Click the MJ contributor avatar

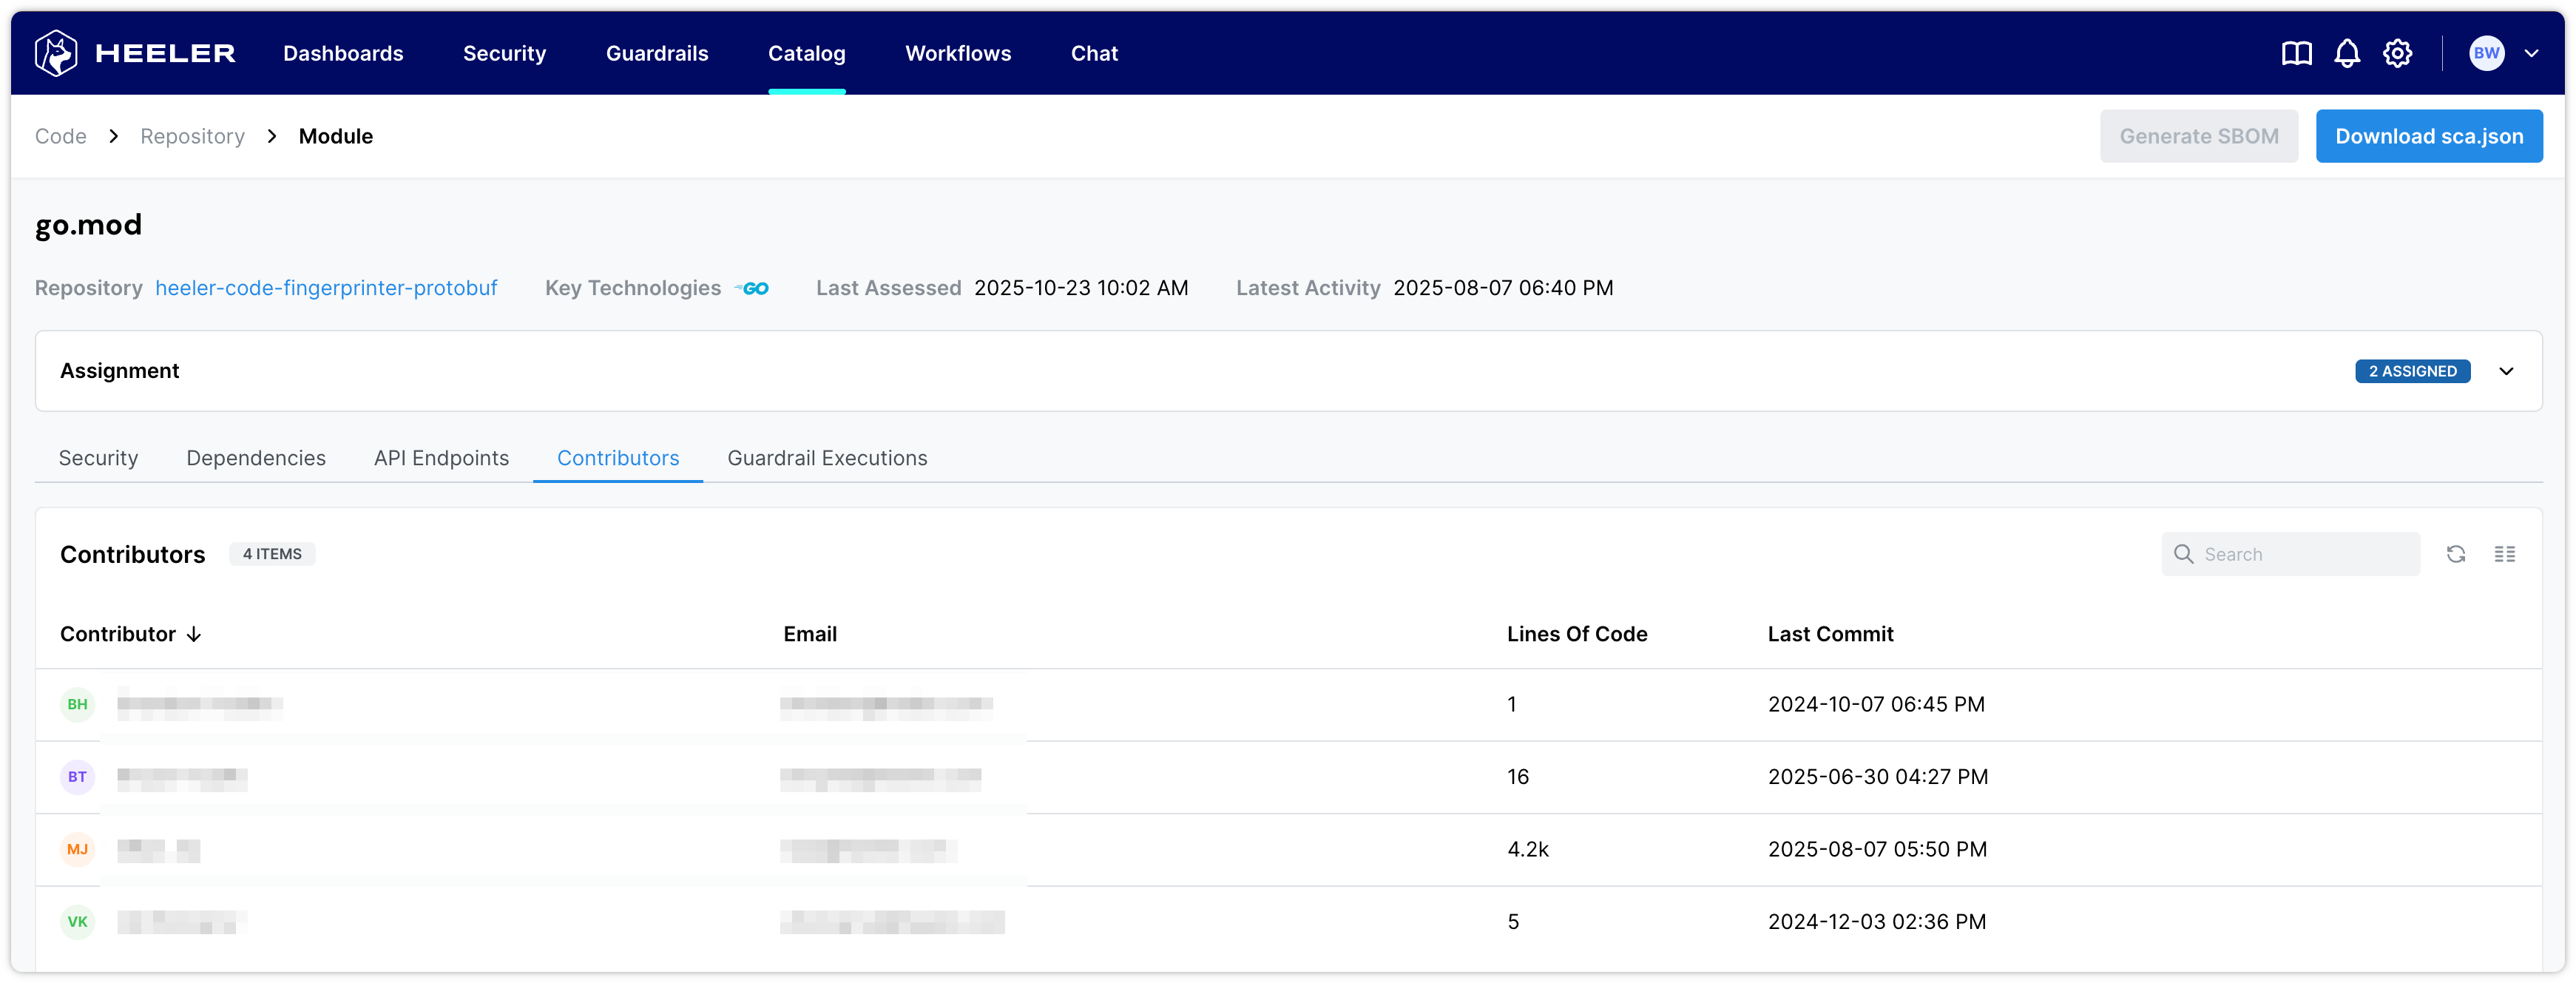[x=77, y=849]
